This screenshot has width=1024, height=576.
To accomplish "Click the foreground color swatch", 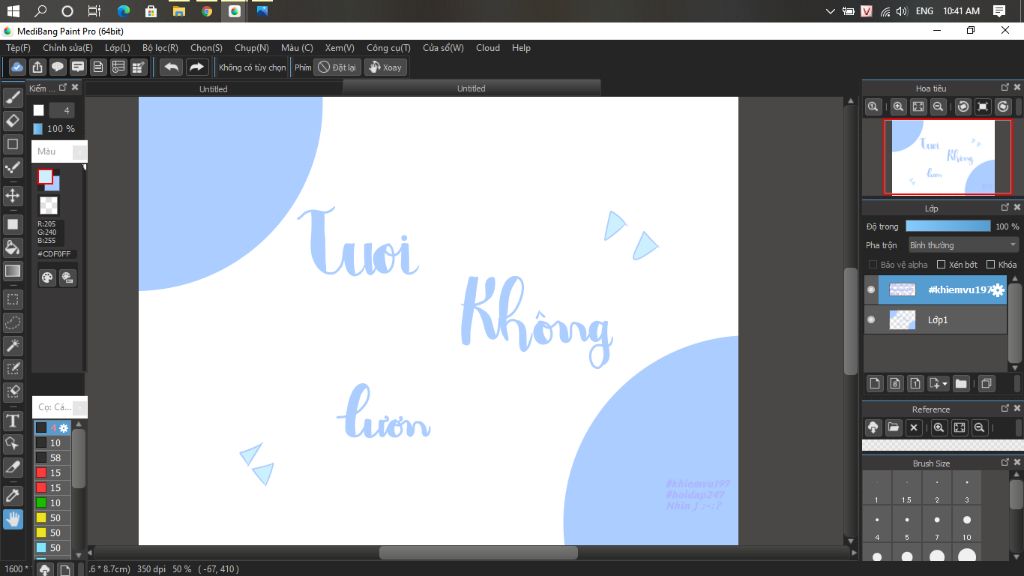I will (x=45, y=176).
